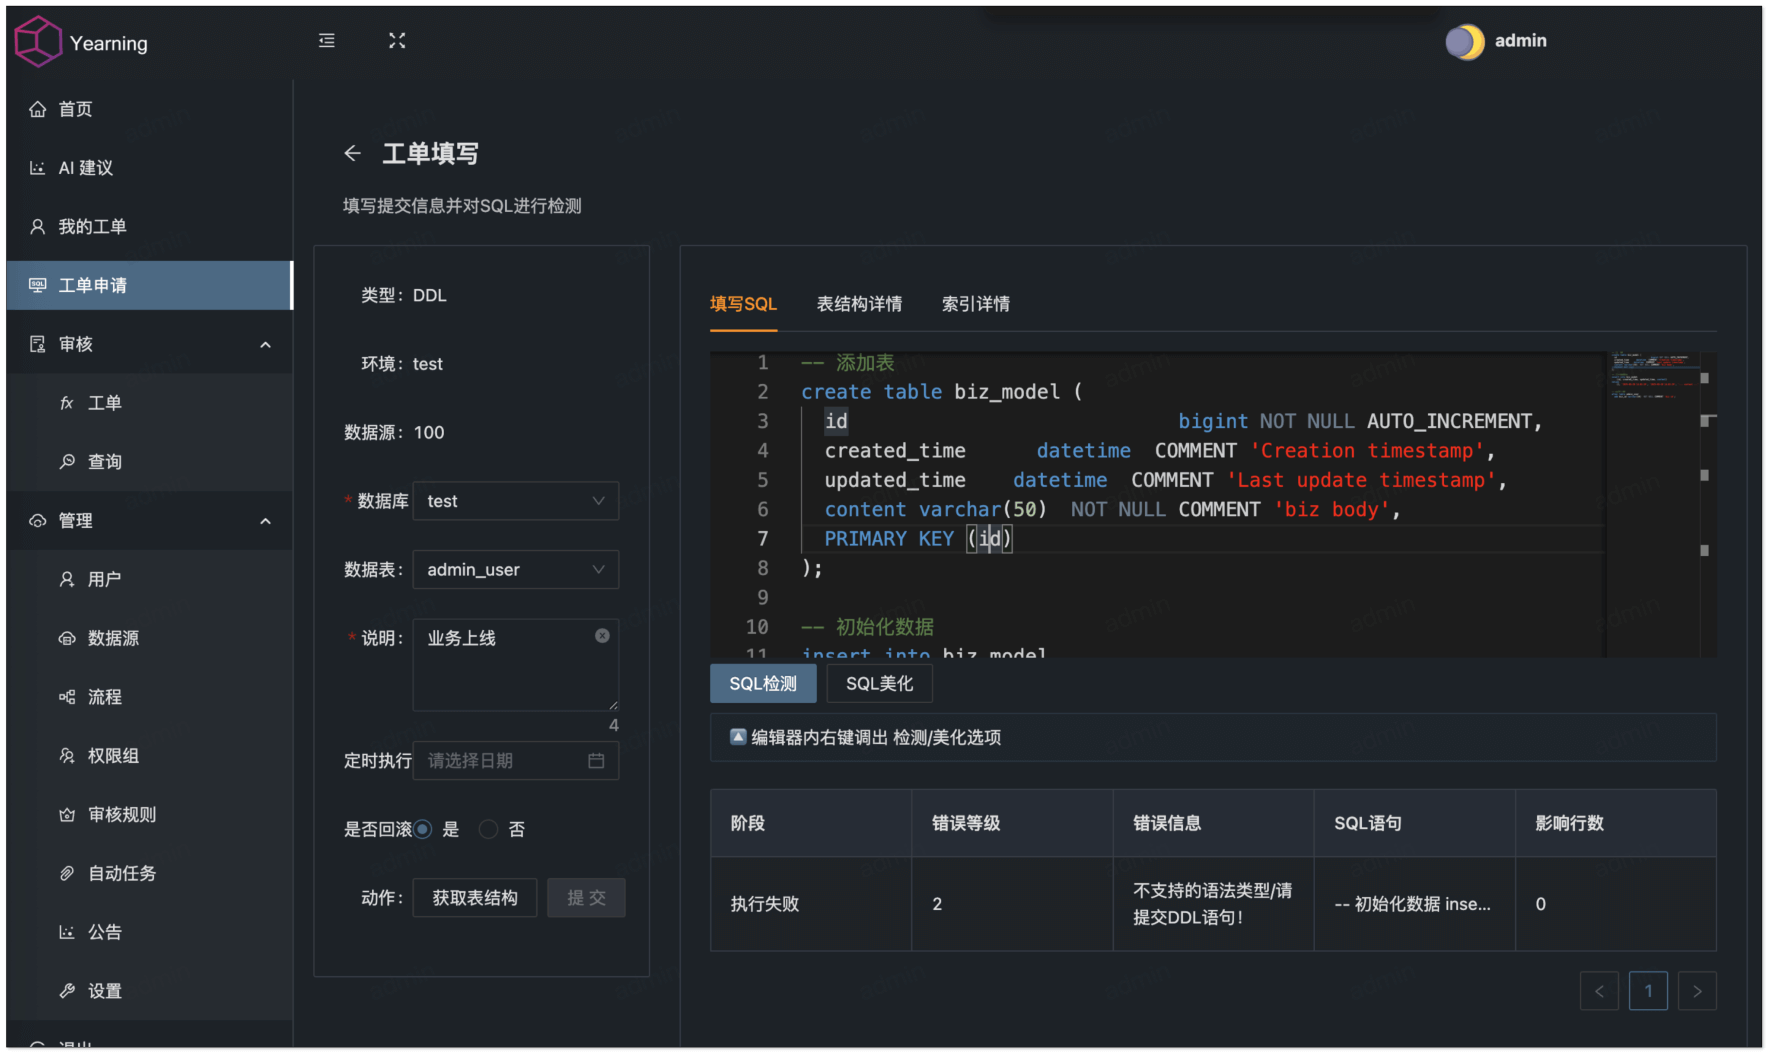Select 数据源 in the sidebar

pyautogui.click(x=110, y=638)
